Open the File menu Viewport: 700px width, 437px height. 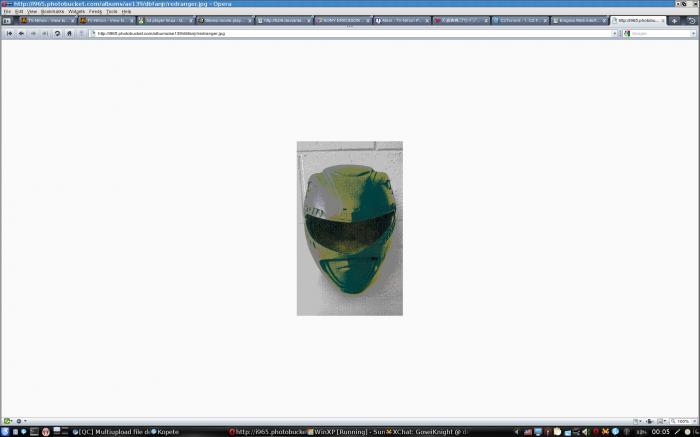[x=7, y=12]
